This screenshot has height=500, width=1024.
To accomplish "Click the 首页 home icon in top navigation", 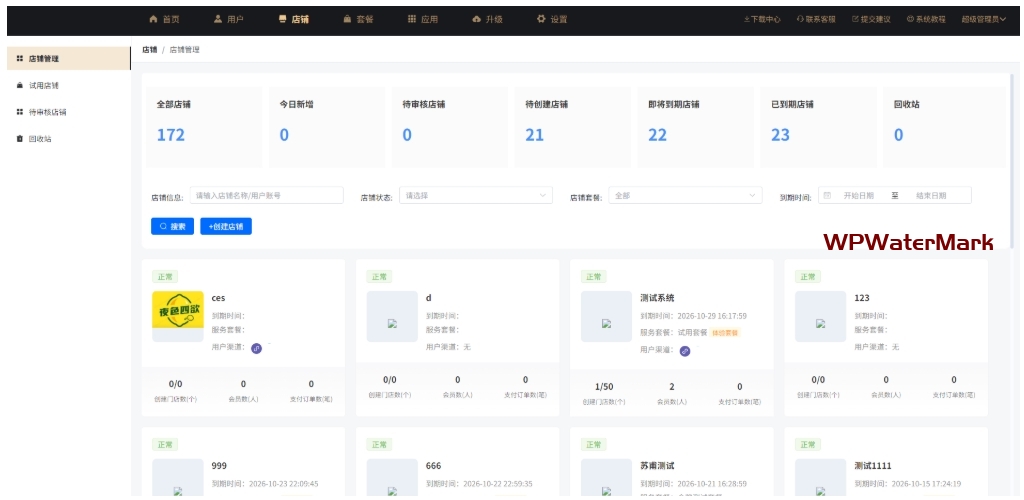I will click(x=153, y=19).
